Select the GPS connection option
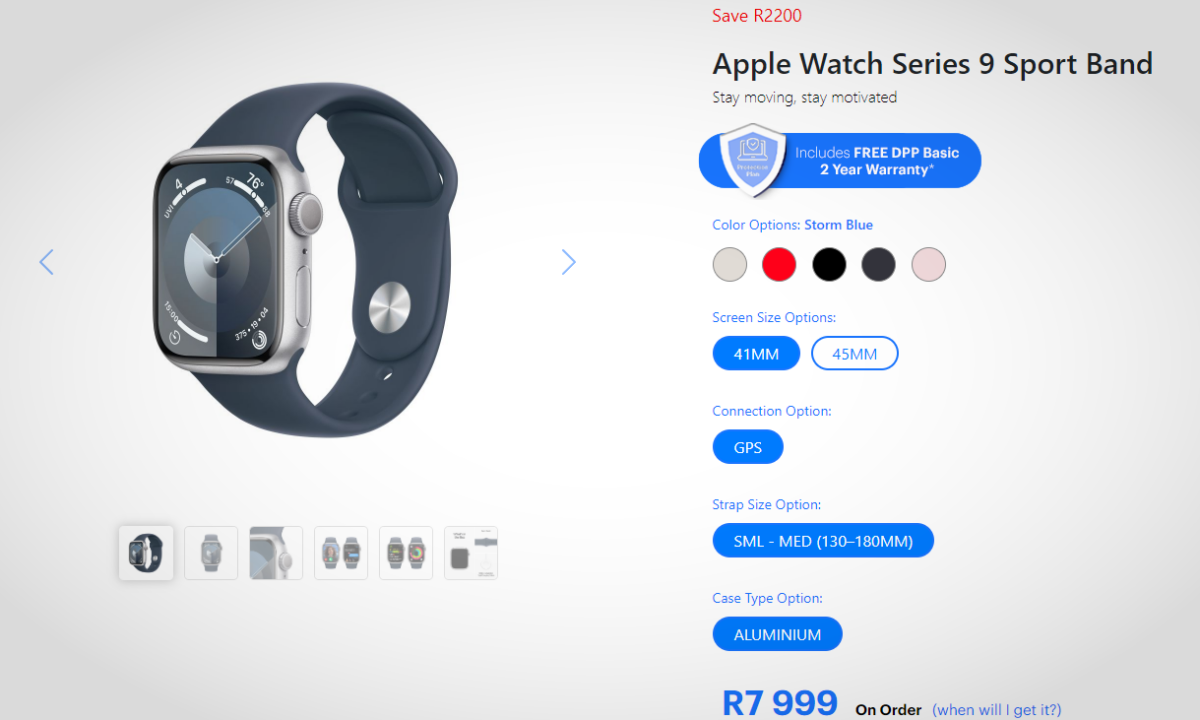The width and height of the screenshot is (1200, 720). tap(748, 447)
